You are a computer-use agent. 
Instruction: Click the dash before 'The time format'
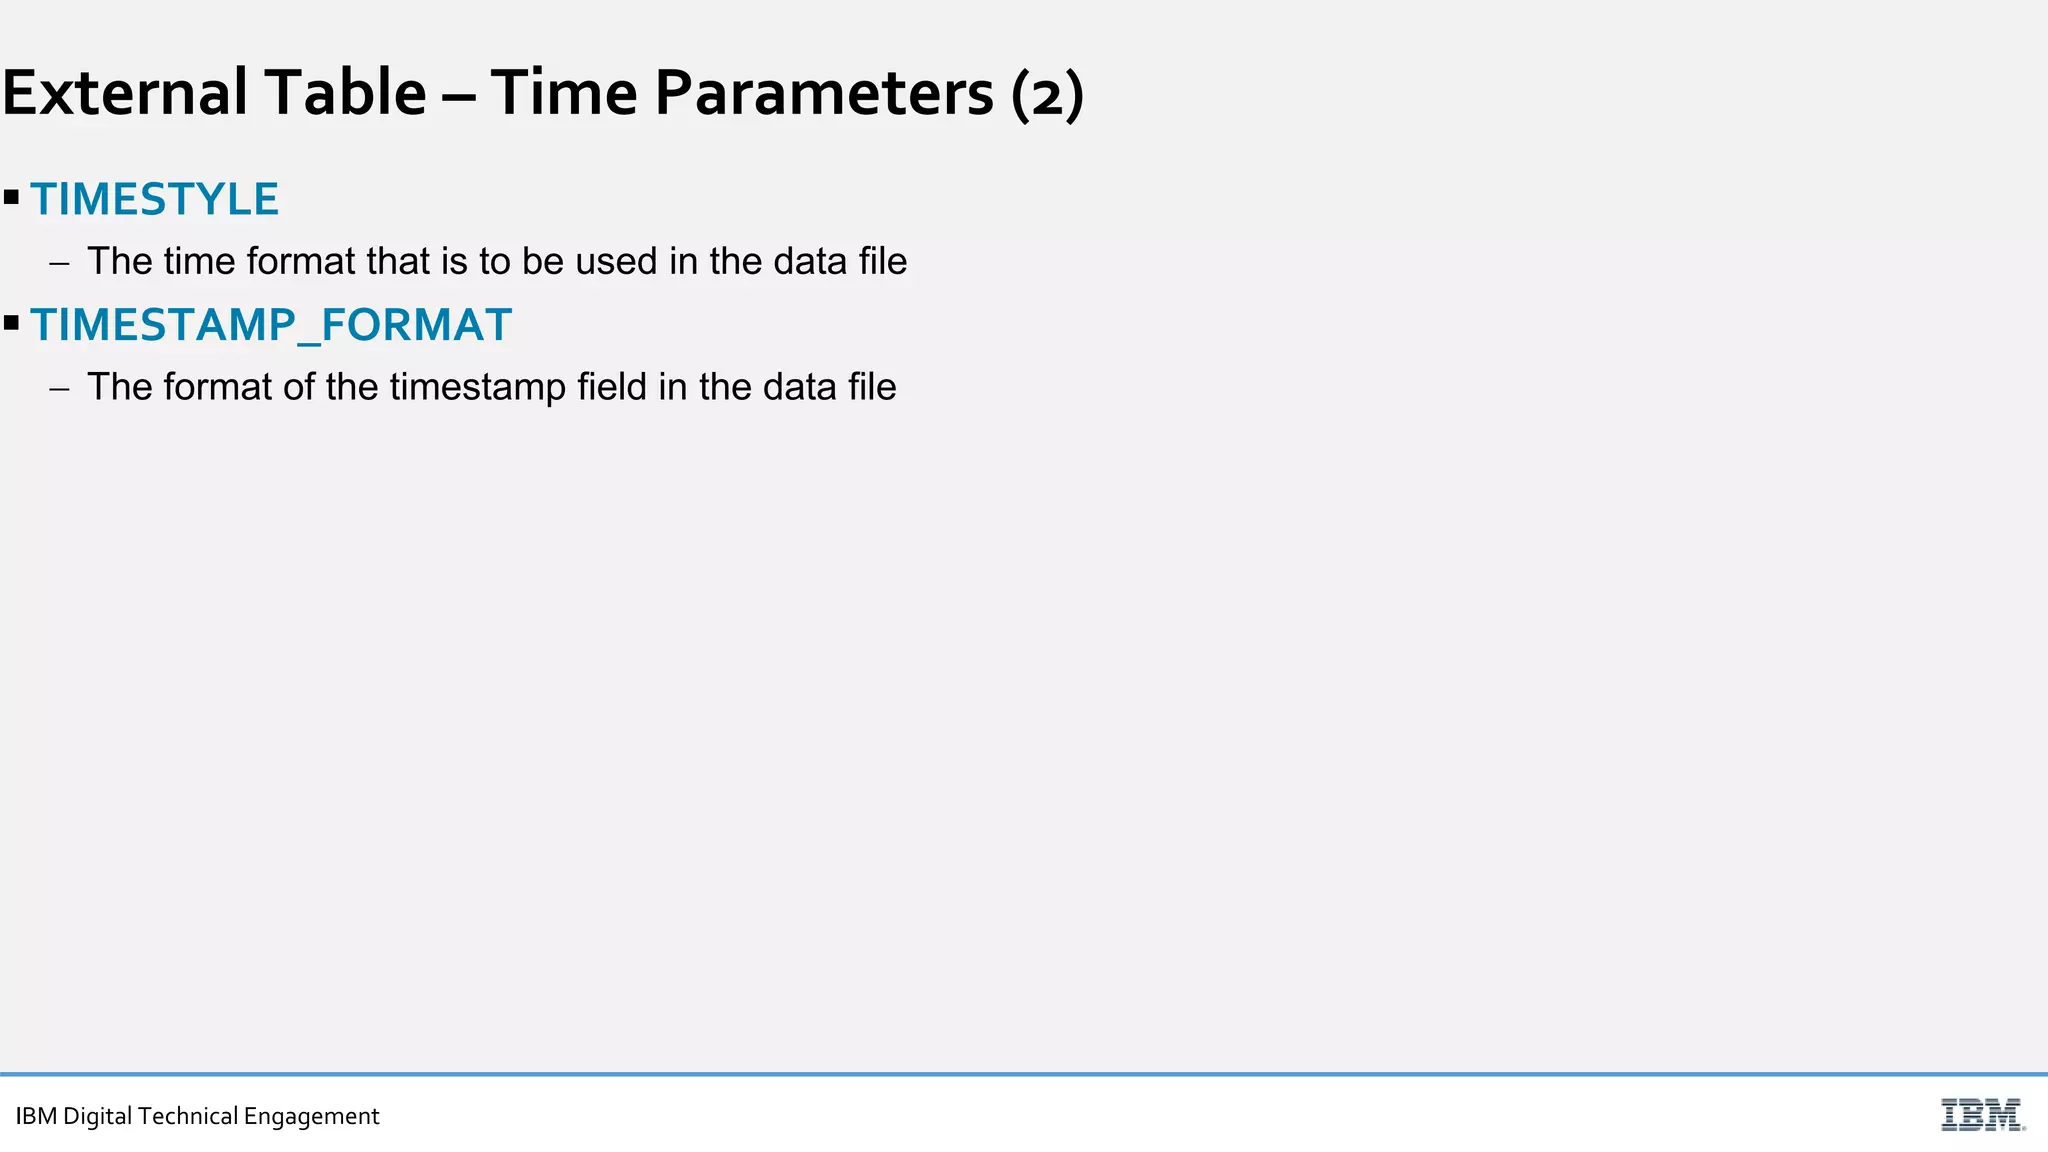pos(60,264)
